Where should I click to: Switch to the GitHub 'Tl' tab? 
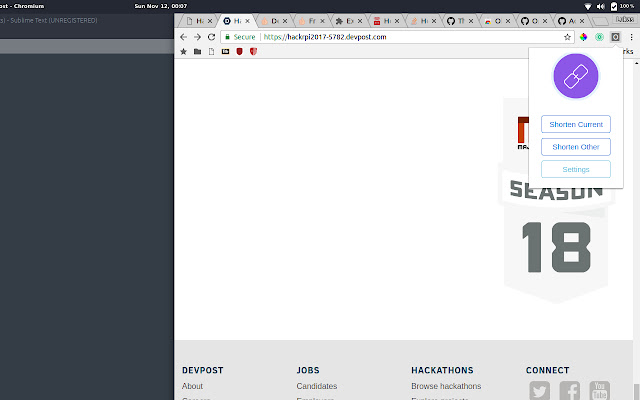[x=460, y=21]
